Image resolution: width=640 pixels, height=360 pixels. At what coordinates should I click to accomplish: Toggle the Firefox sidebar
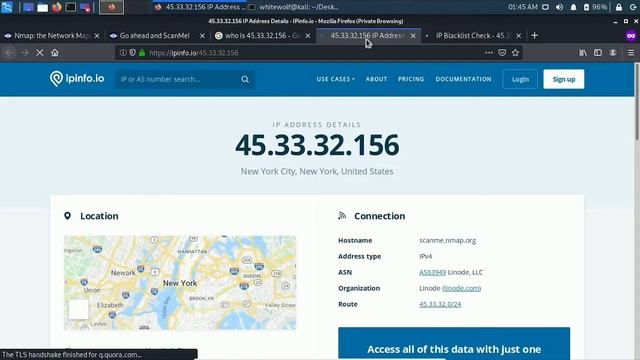click(598, 53)
